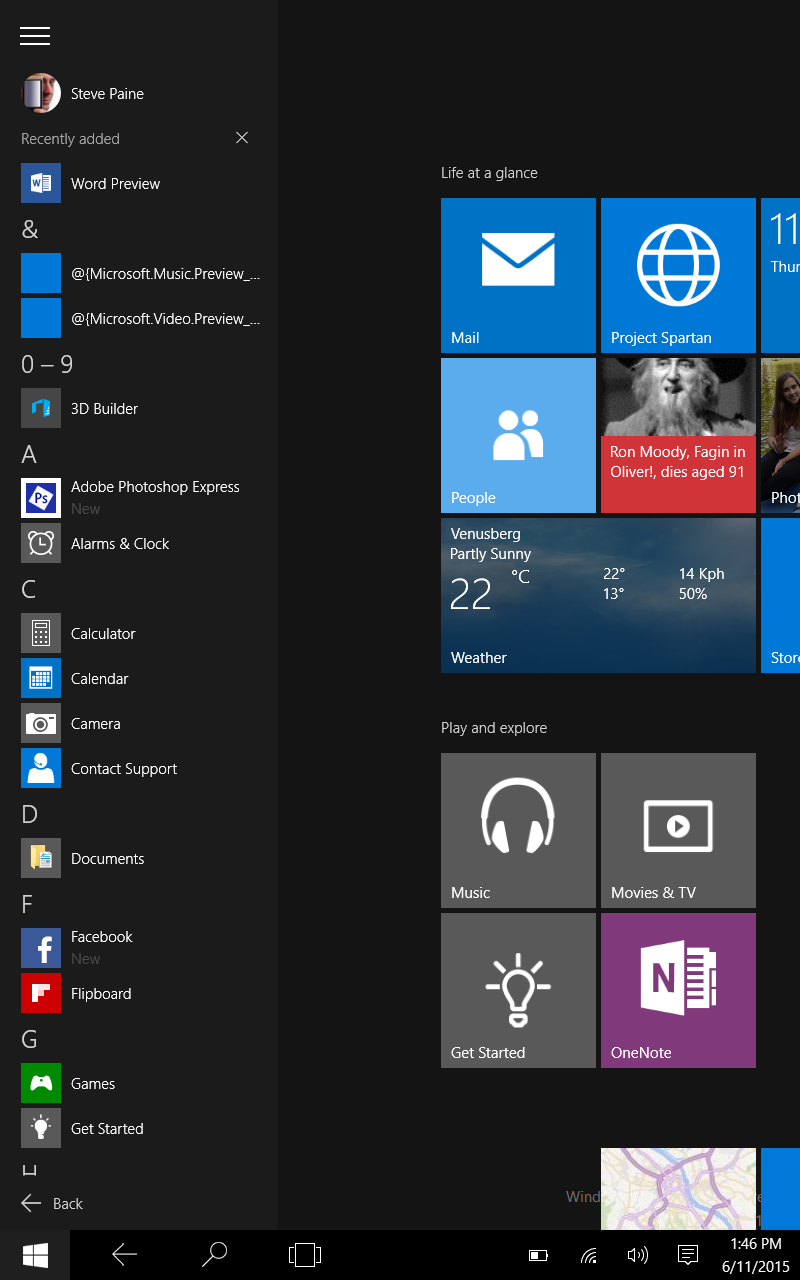Viewport: 800px width, 1280px height.
Task: Click Steve Paine user avatar
Action: tap(41, 93)
